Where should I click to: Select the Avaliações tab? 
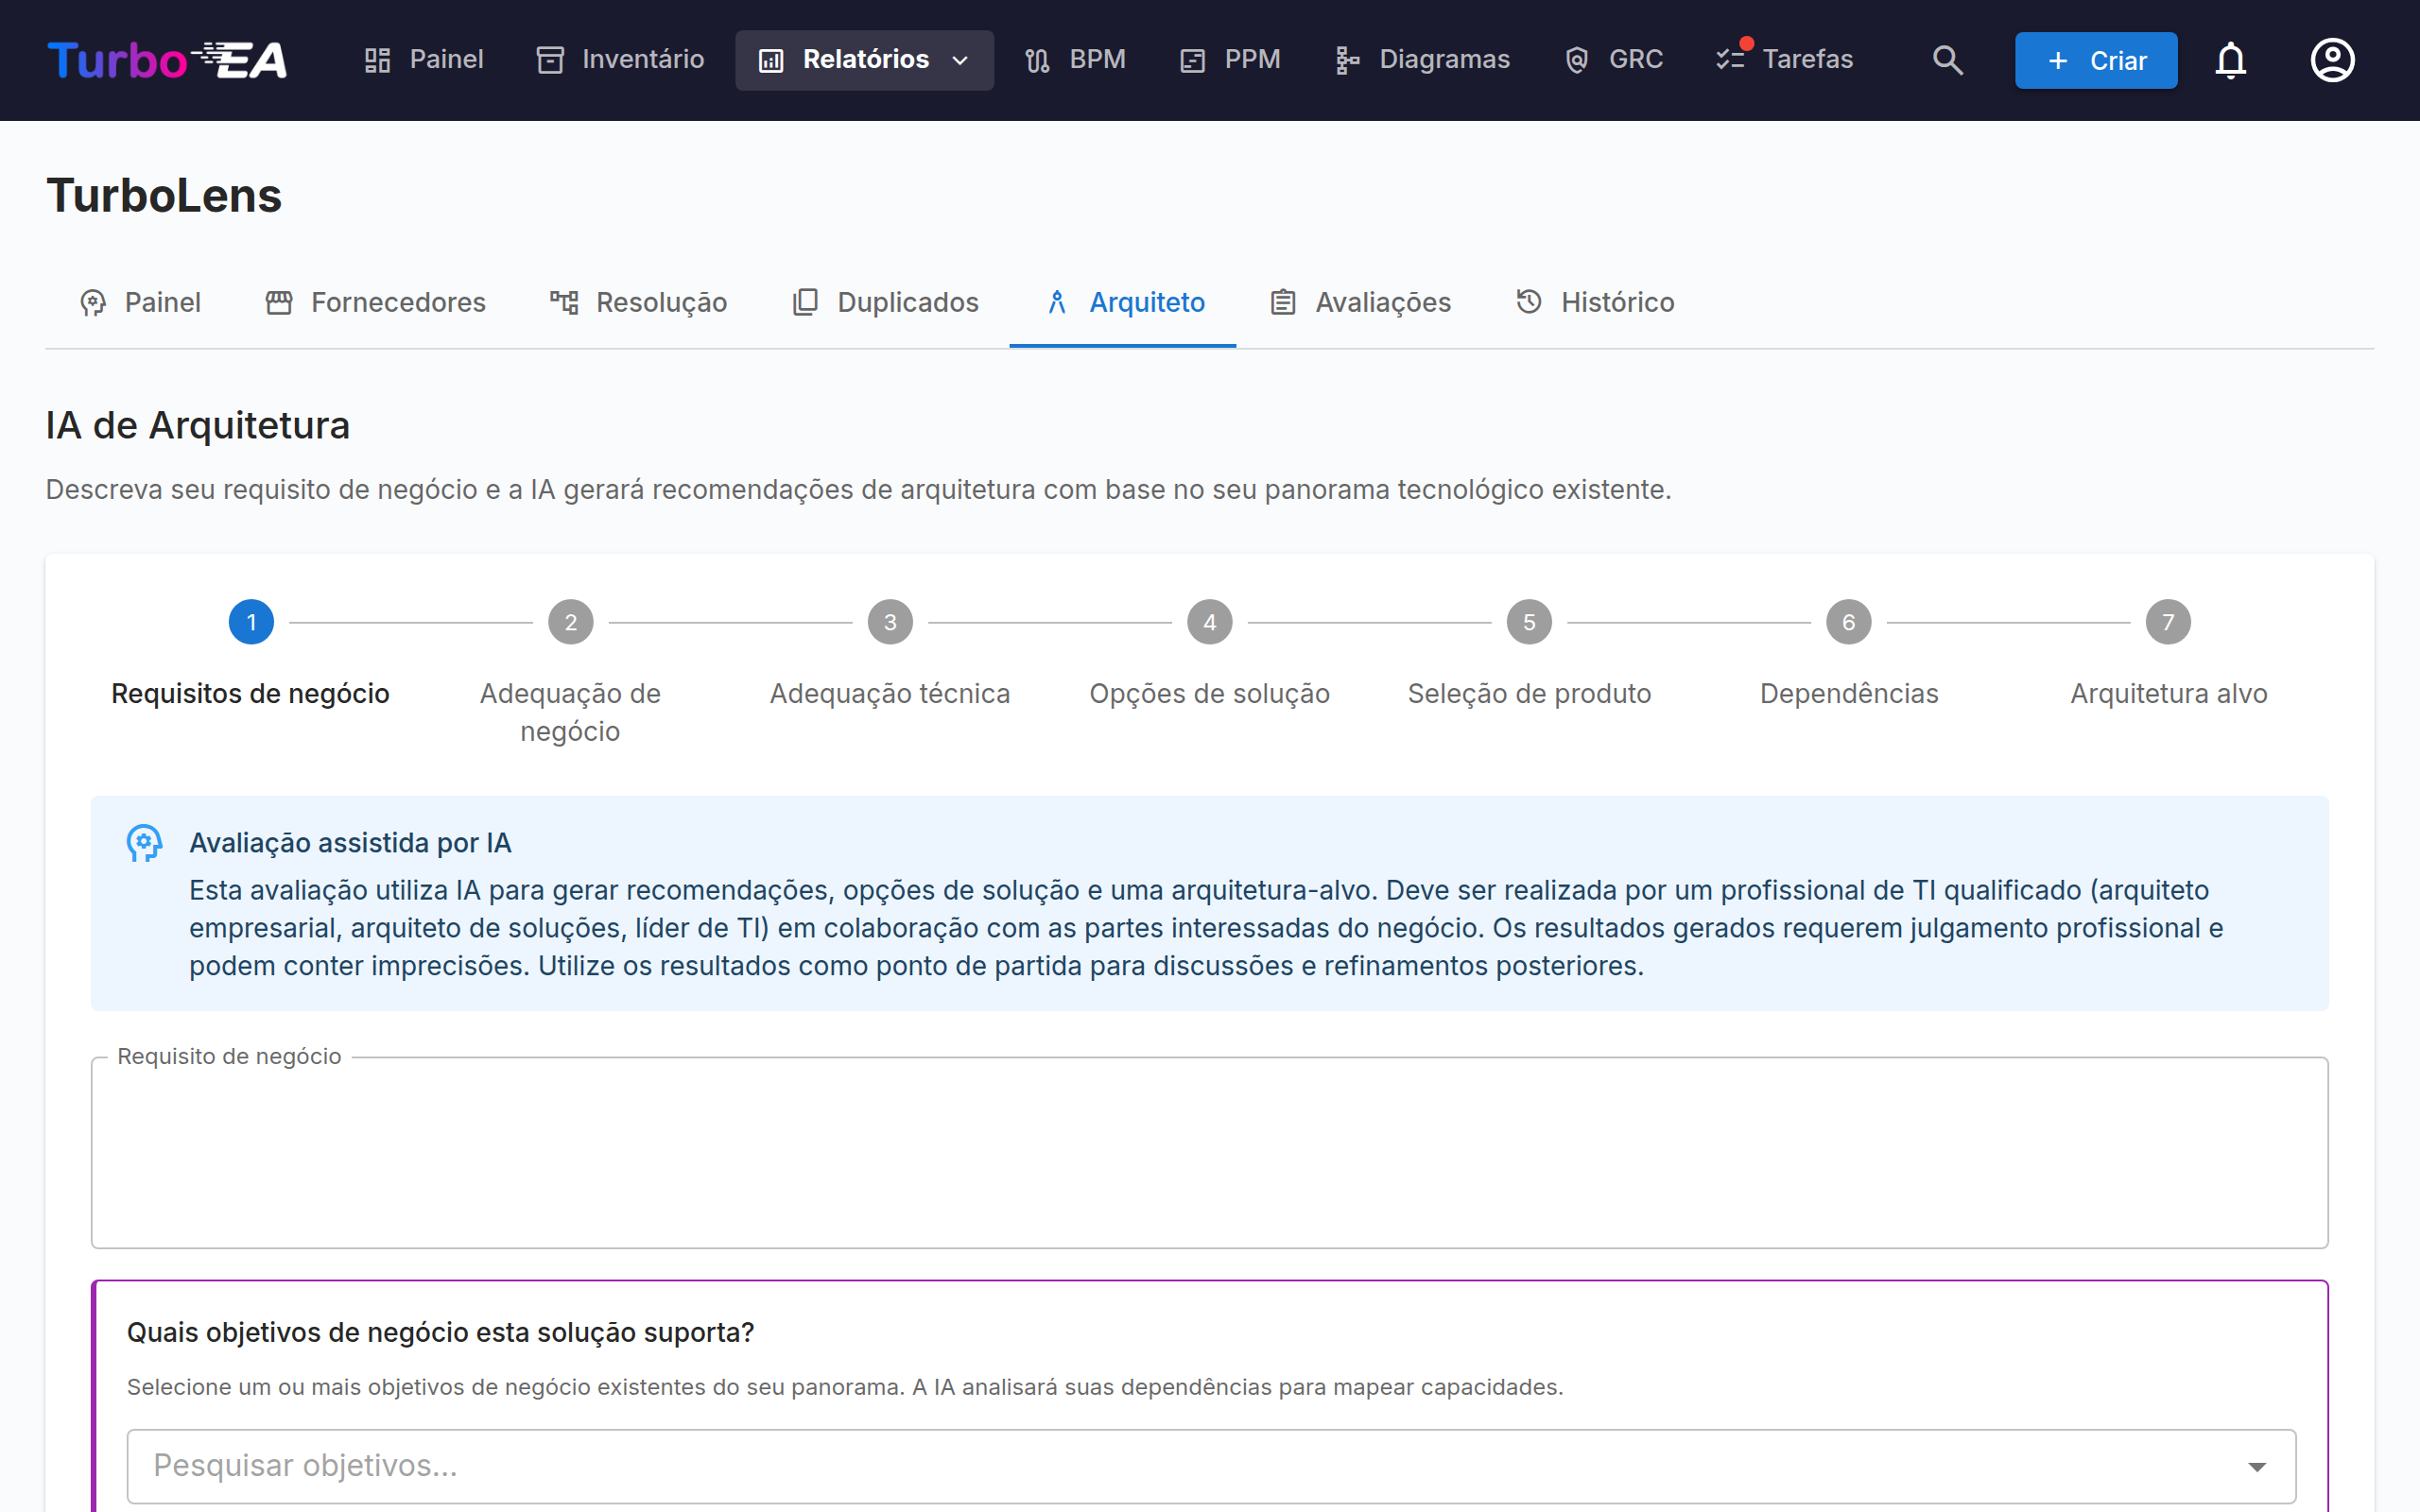(x=1360, y=302)
